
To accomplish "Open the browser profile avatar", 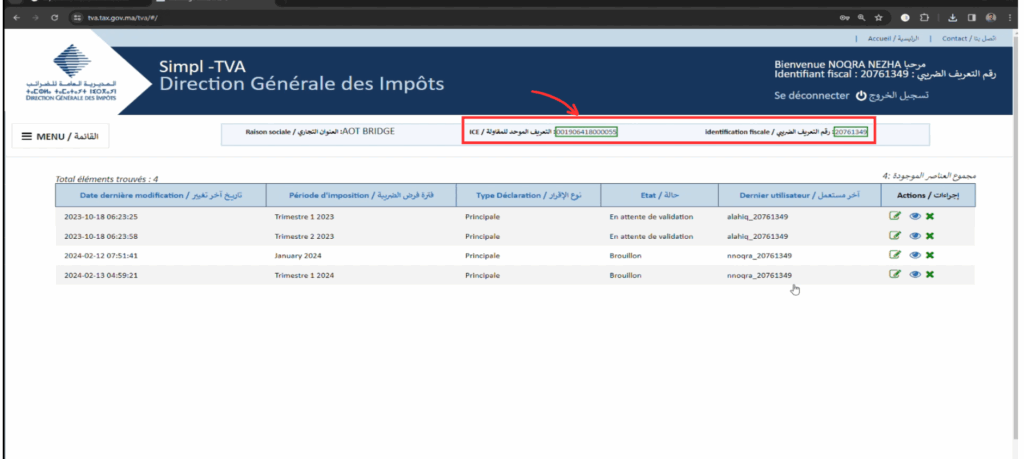I will [x=991, y=18].
